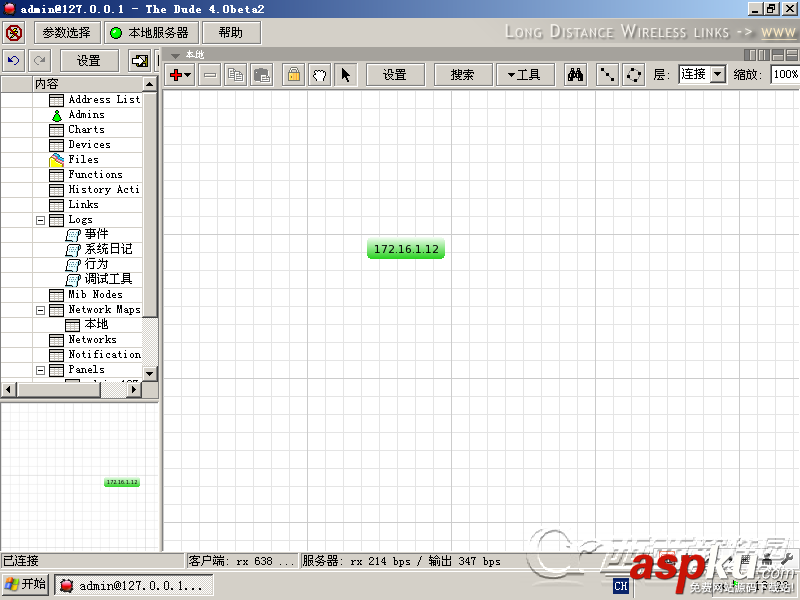Select Mib Nodes in the tree
The image size is (800, 600).
(95, 294)
